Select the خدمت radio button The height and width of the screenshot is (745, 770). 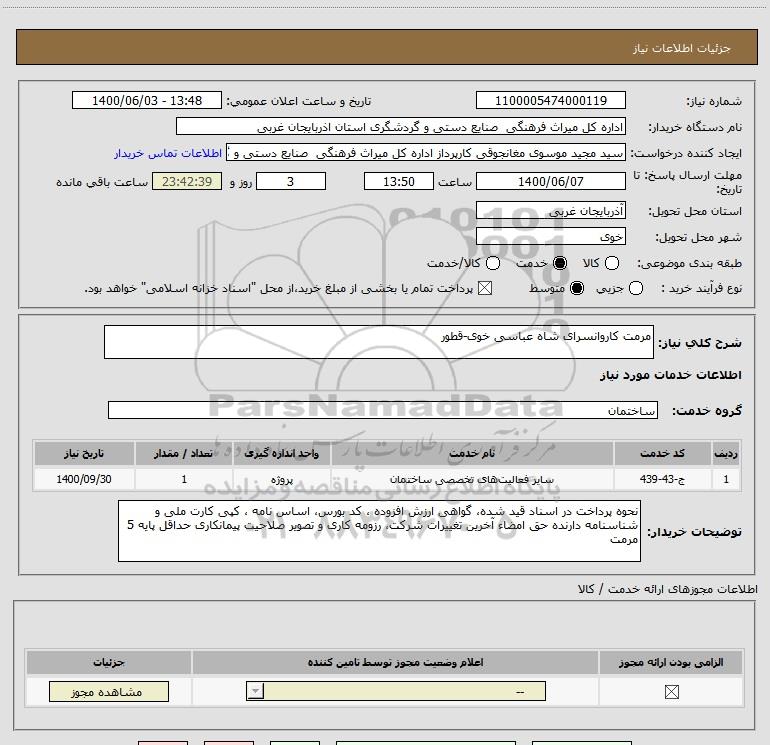pyautogui.click(x=560, y=263)
